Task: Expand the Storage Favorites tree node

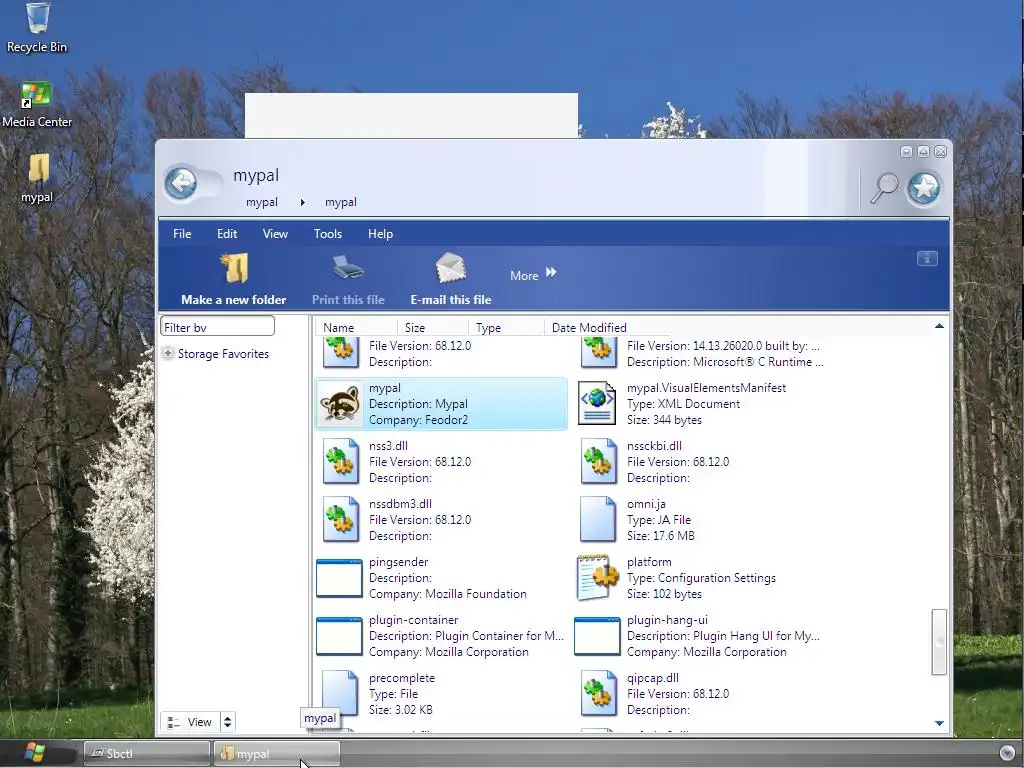Action: click(x=168, y=353)
